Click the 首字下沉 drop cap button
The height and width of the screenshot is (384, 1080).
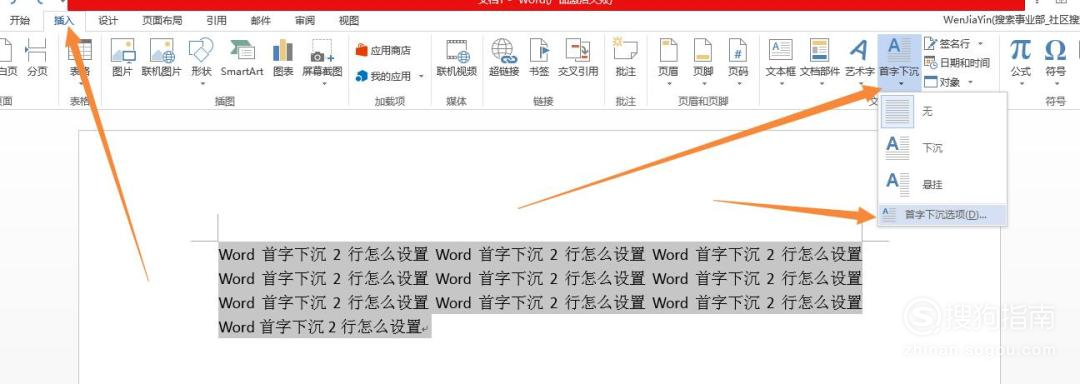899,62
